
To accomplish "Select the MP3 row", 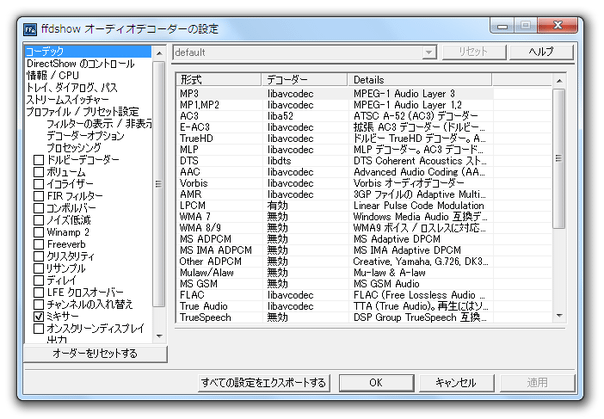I will click(x=335, y=94).
